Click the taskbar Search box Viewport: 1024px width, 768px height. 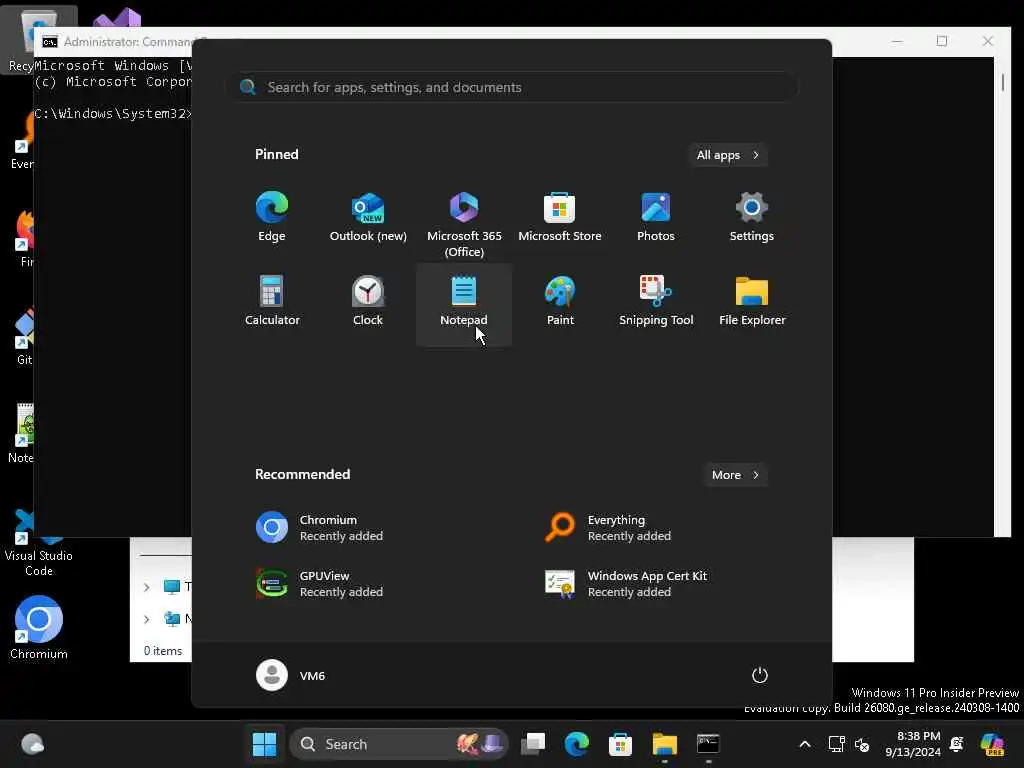coord(399,744)
